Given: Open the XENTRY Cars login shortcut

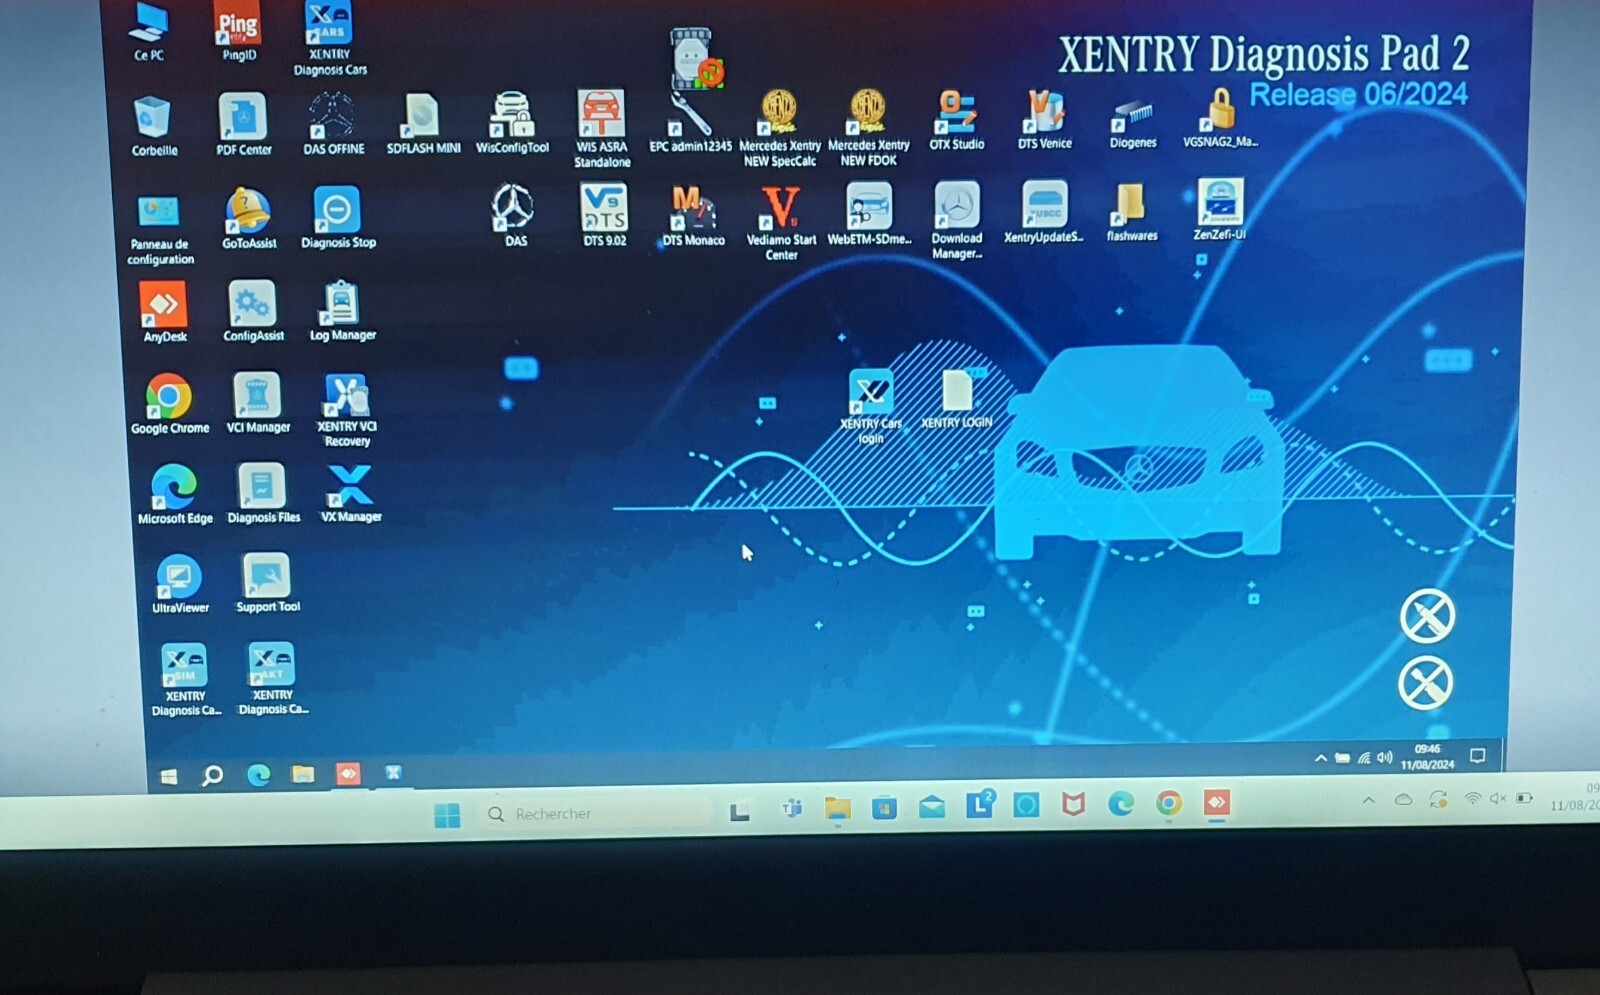Looking at the screenshot, I should 871,406.
